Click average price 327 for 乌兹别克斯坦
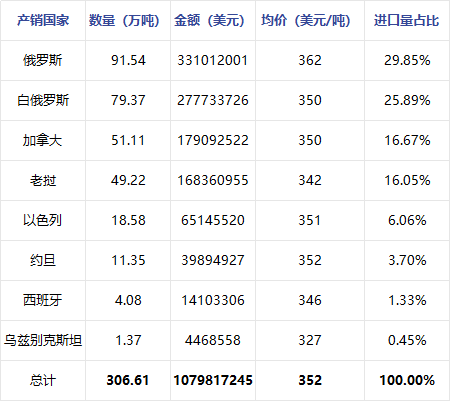Screen dimensions: 450x401 pyautogui.click(x=310, y=340)
